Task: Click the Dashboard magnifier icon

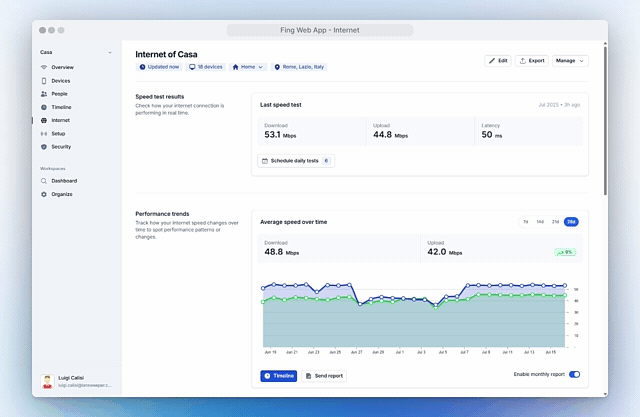Action: [x=44, y=181]
